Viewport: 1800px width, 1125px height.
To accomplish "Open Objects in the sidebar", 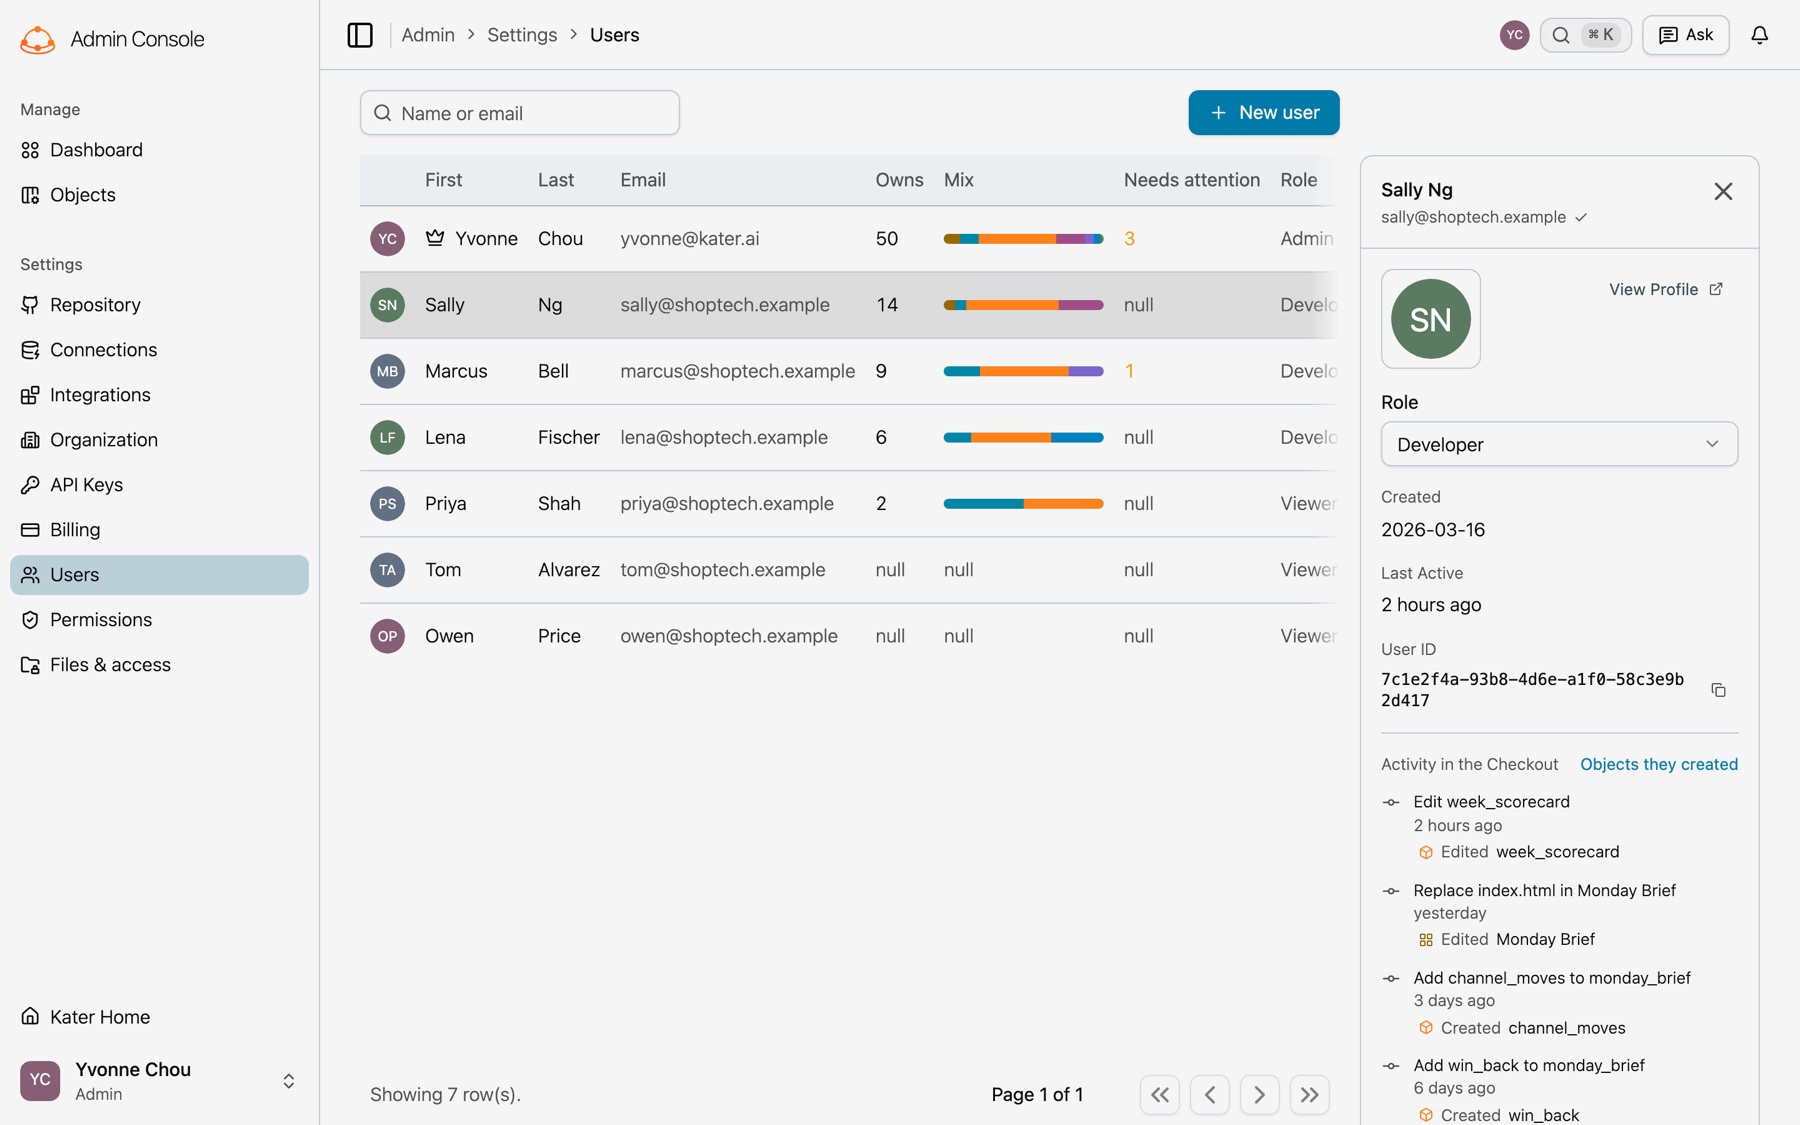I will (x=159, y=195).
